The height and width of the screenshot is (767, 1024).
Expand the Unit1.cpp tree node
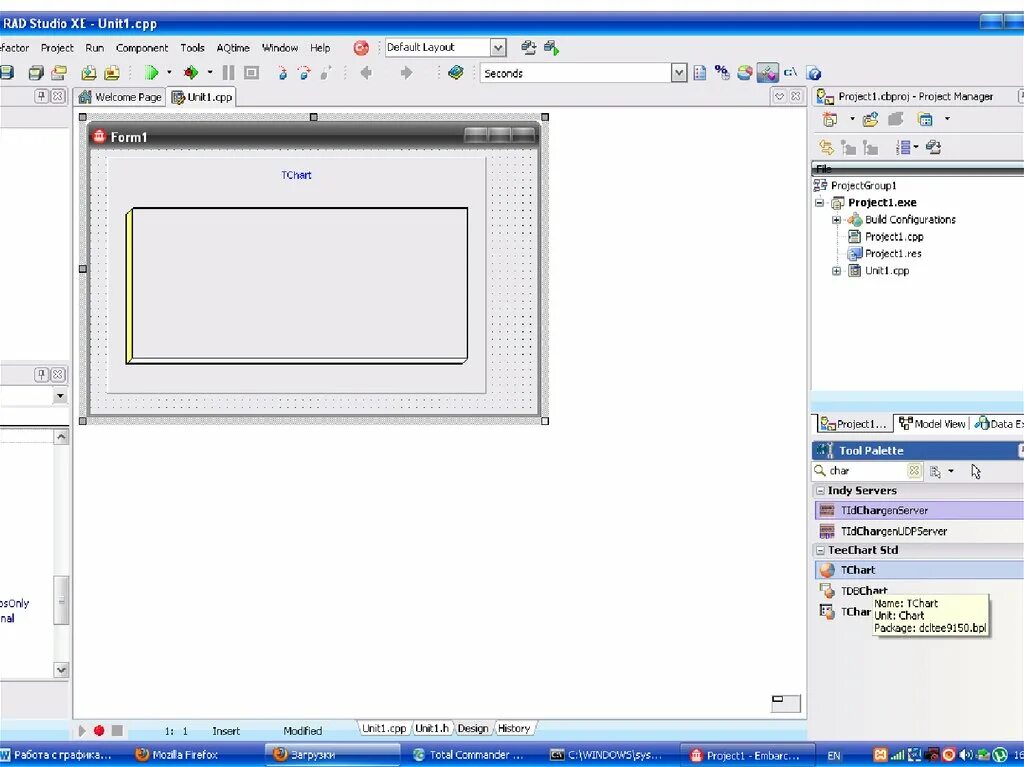[836, 270]
